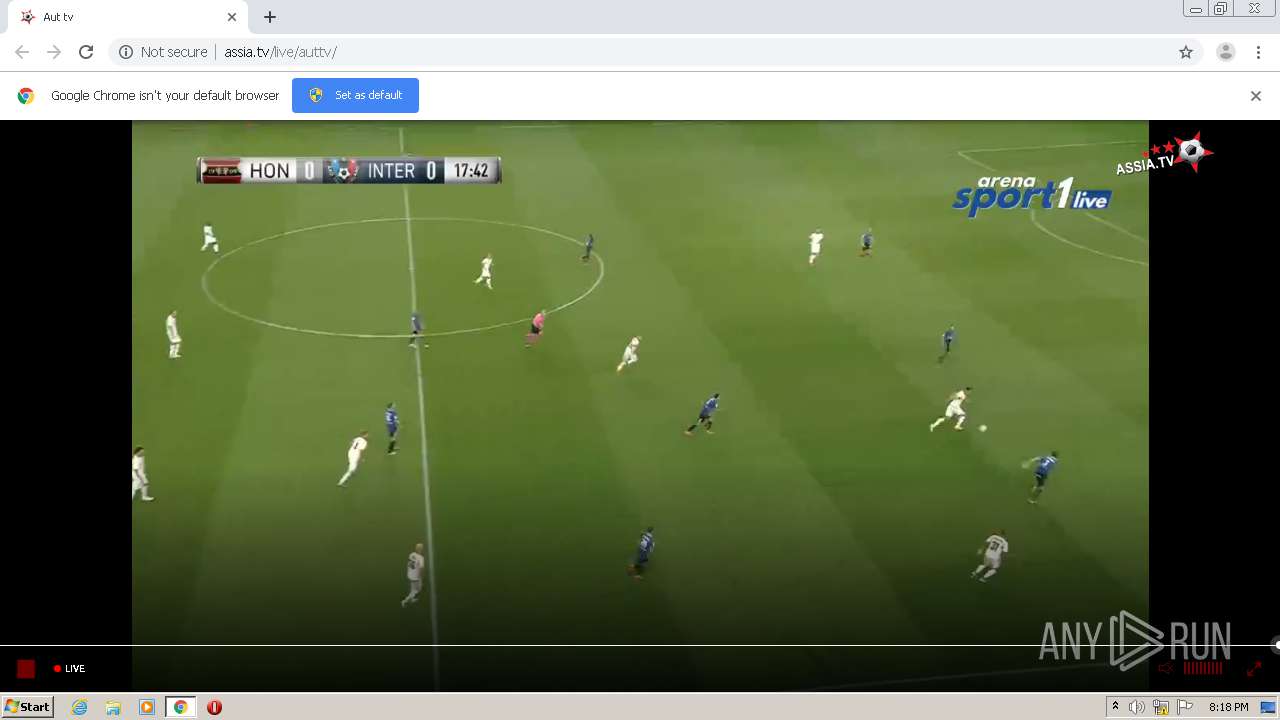Mute the video player sound
The image size is (1280, 720).
pyautogui.click(x=1165, y=668)
